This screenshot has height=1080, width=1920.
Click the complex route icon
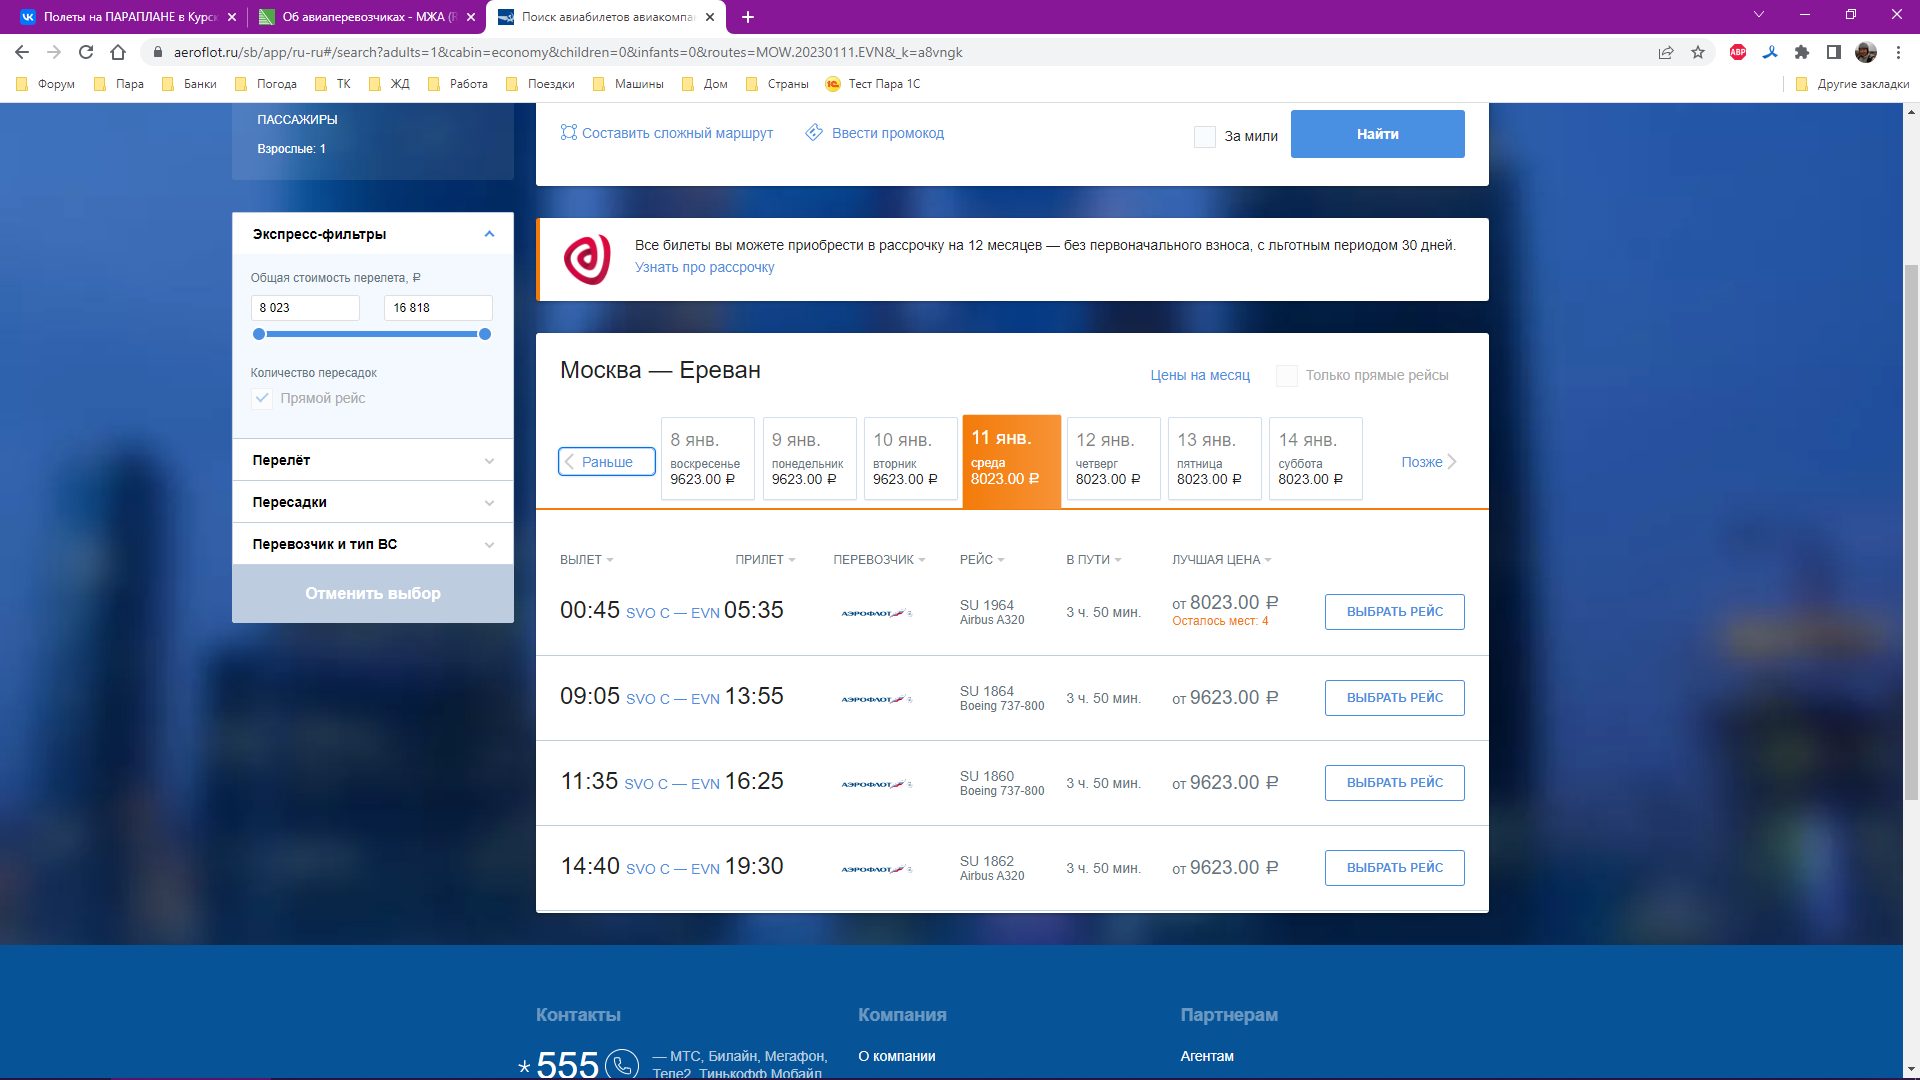tap(568, 133)
